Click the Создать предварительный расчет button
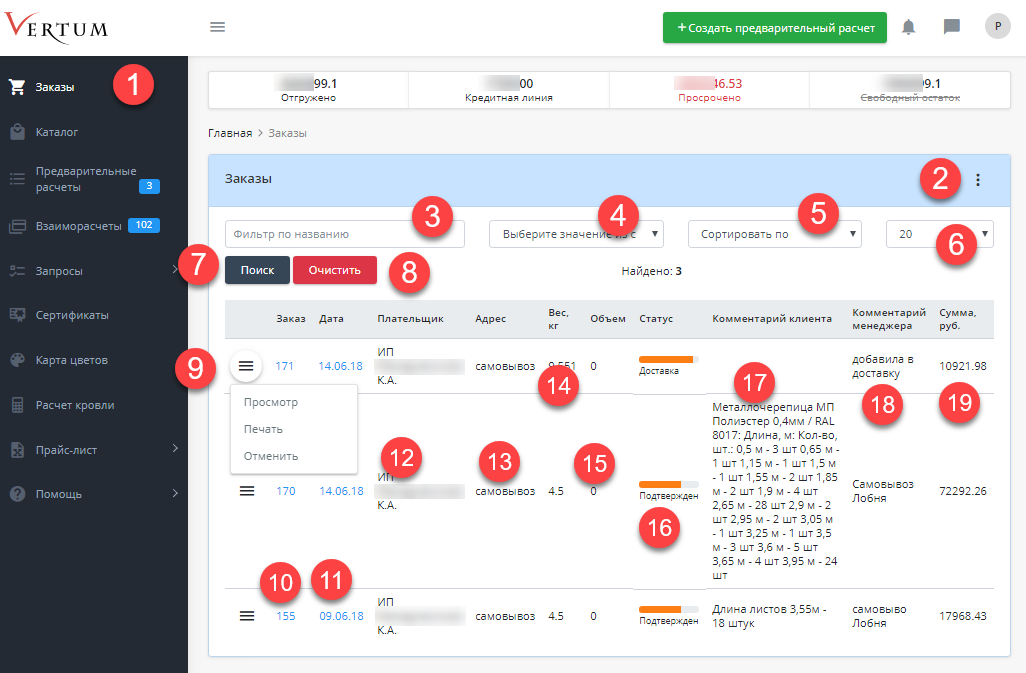1026x673 pixels. [x=774, y=28]
